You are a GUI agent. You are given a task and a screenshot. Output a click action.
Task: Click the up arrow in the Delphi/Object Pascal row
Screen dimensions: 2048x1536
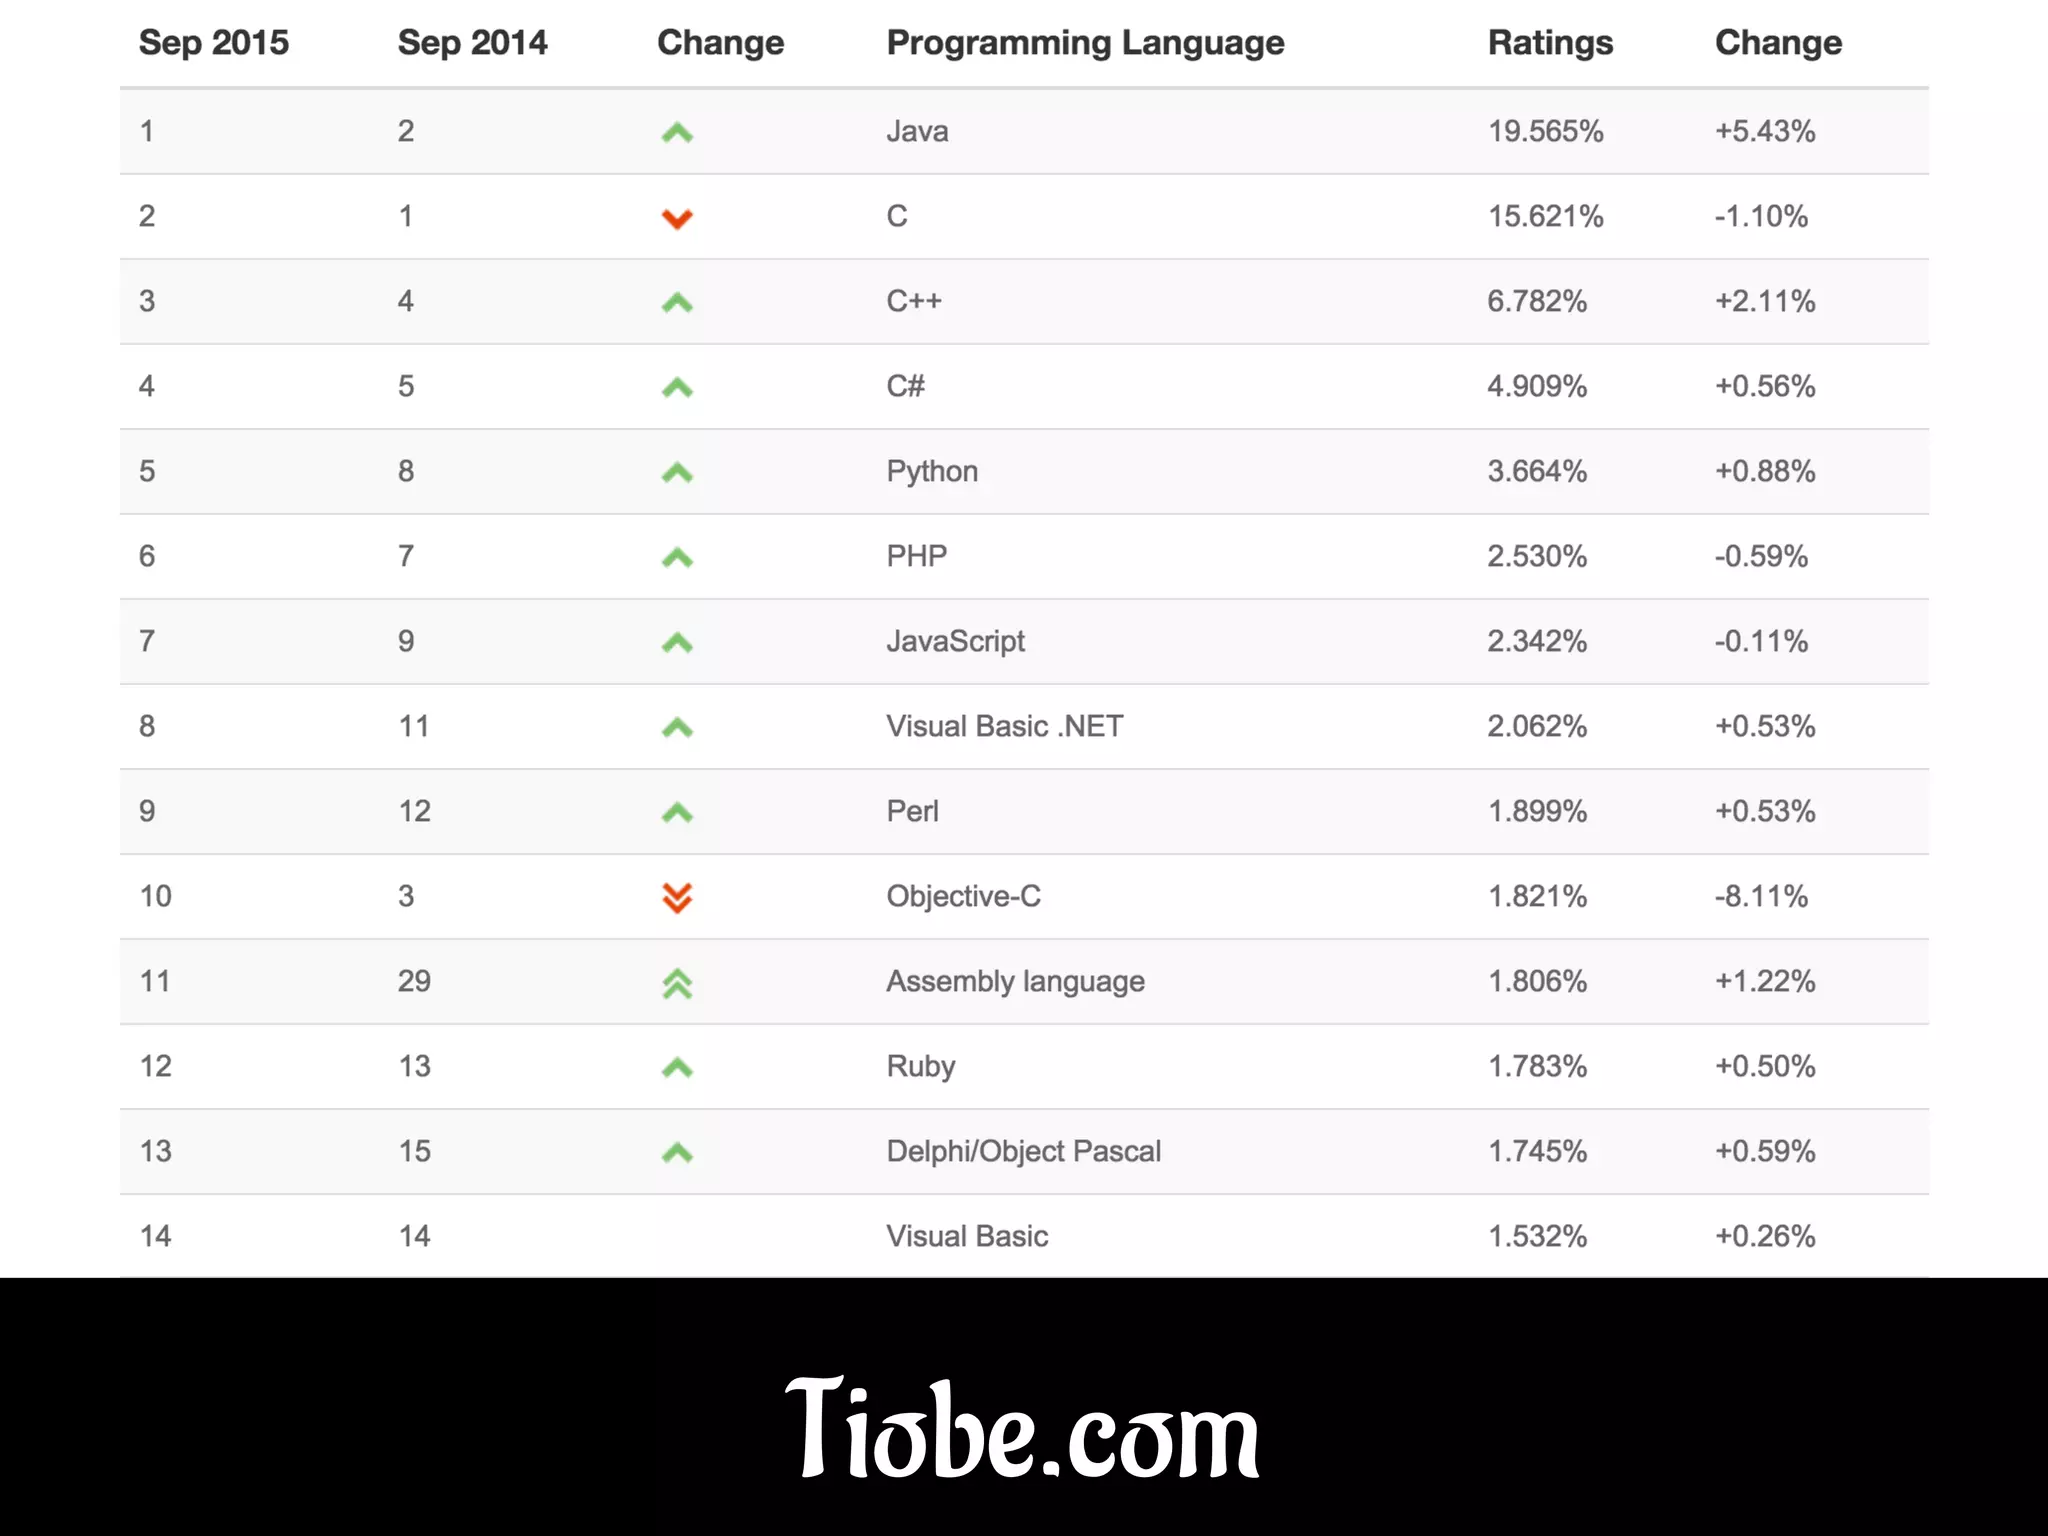click(x=677, y=1152)
